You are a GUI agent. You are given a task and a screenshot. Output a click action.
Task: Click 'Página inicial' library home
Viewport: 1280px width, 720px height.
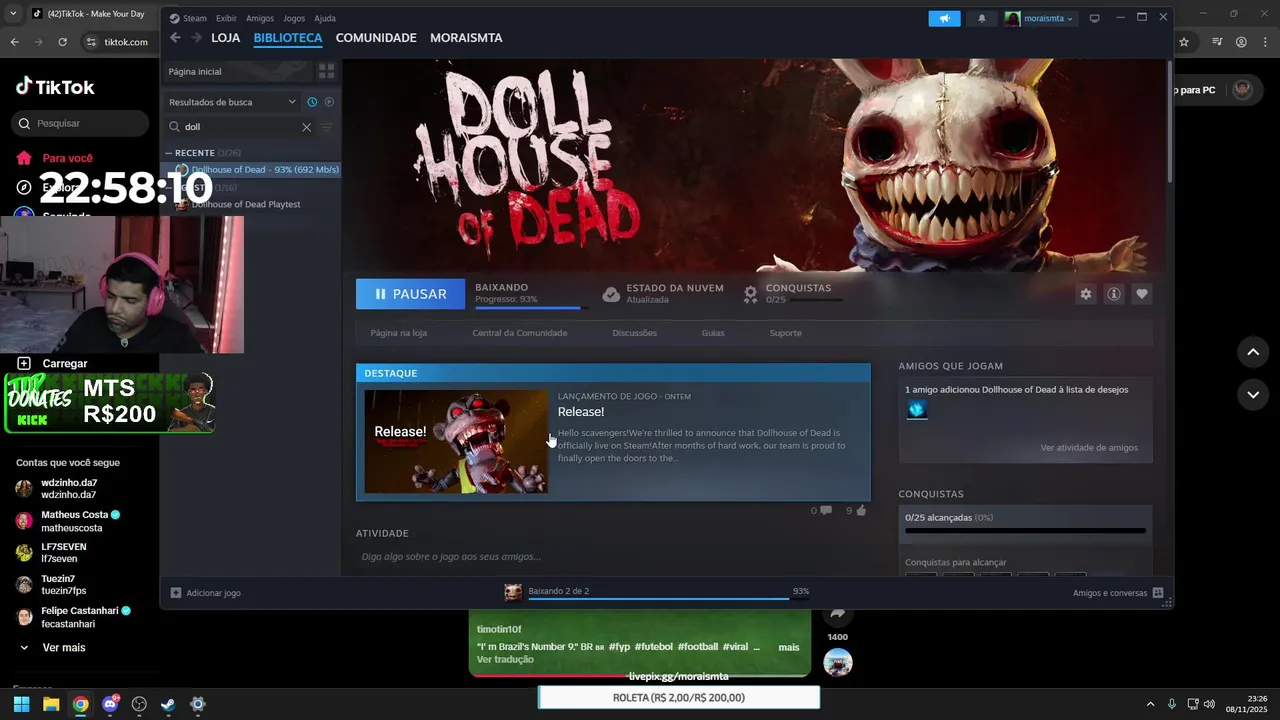pyautogui.click(x=237, y=72)
